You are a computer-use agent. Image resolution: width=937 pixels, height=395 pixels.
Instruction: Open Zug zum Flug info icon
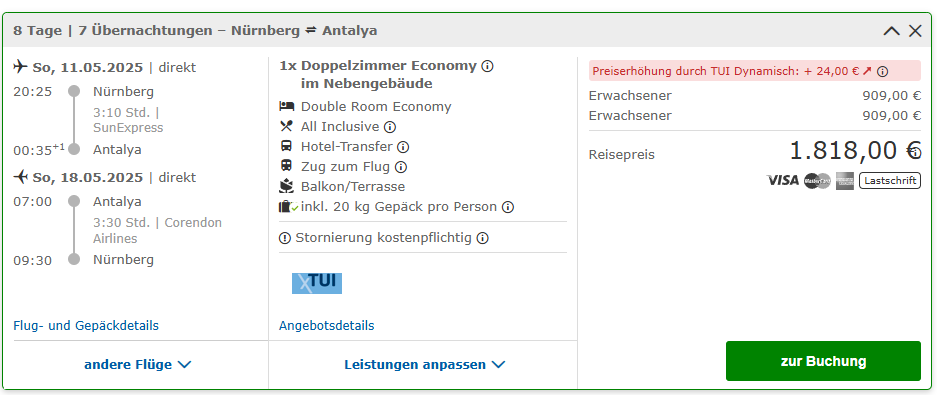(x=401, y=167)
